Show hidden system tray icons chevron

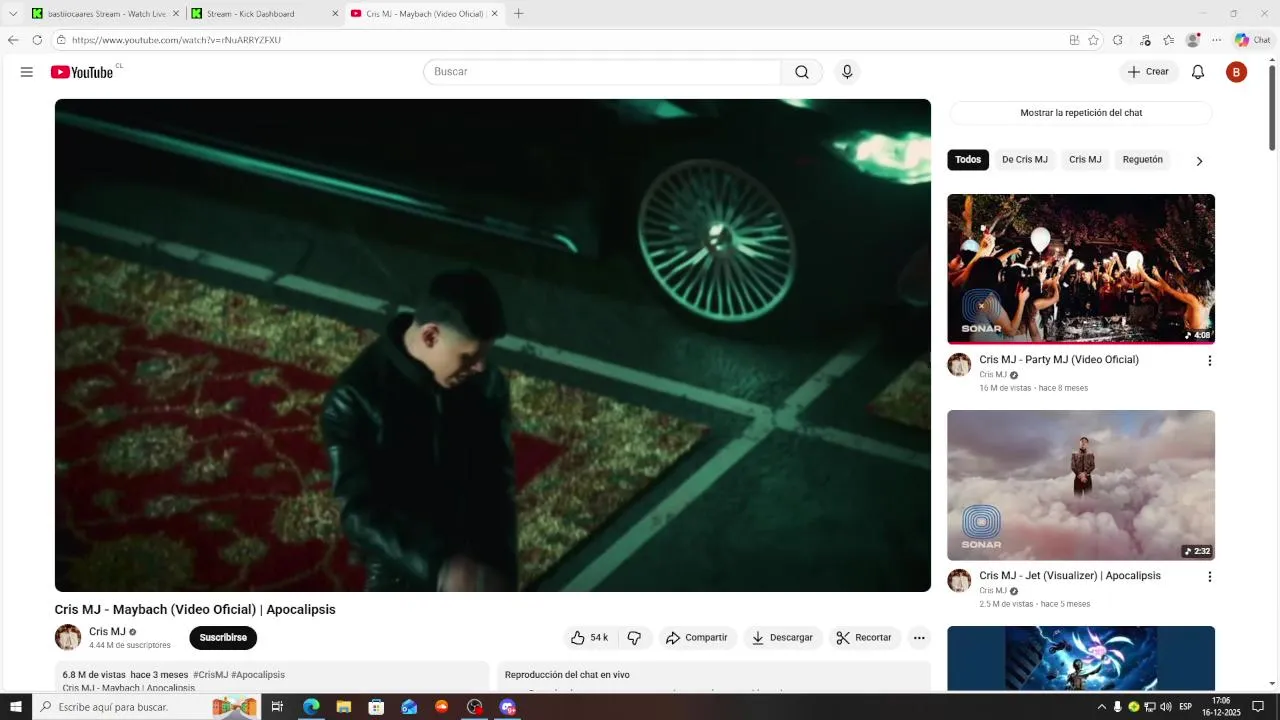coord(1102,707)
